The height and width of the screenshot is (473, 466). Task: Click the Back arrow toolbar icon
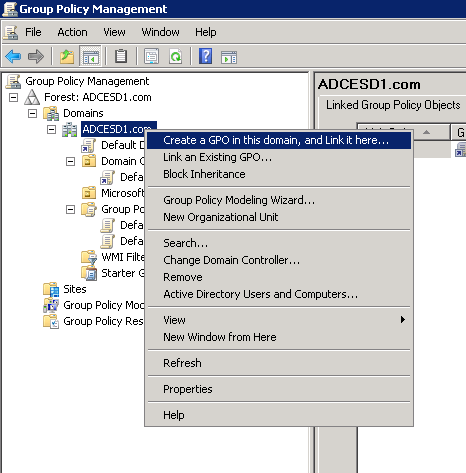[13, 56]
